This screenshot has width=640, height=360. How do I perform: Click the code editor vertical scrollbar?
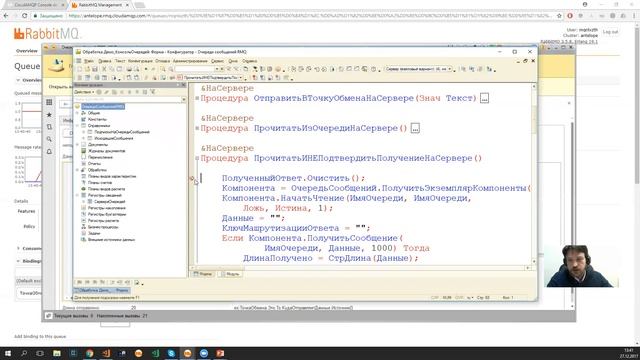[x=534, y=173]
